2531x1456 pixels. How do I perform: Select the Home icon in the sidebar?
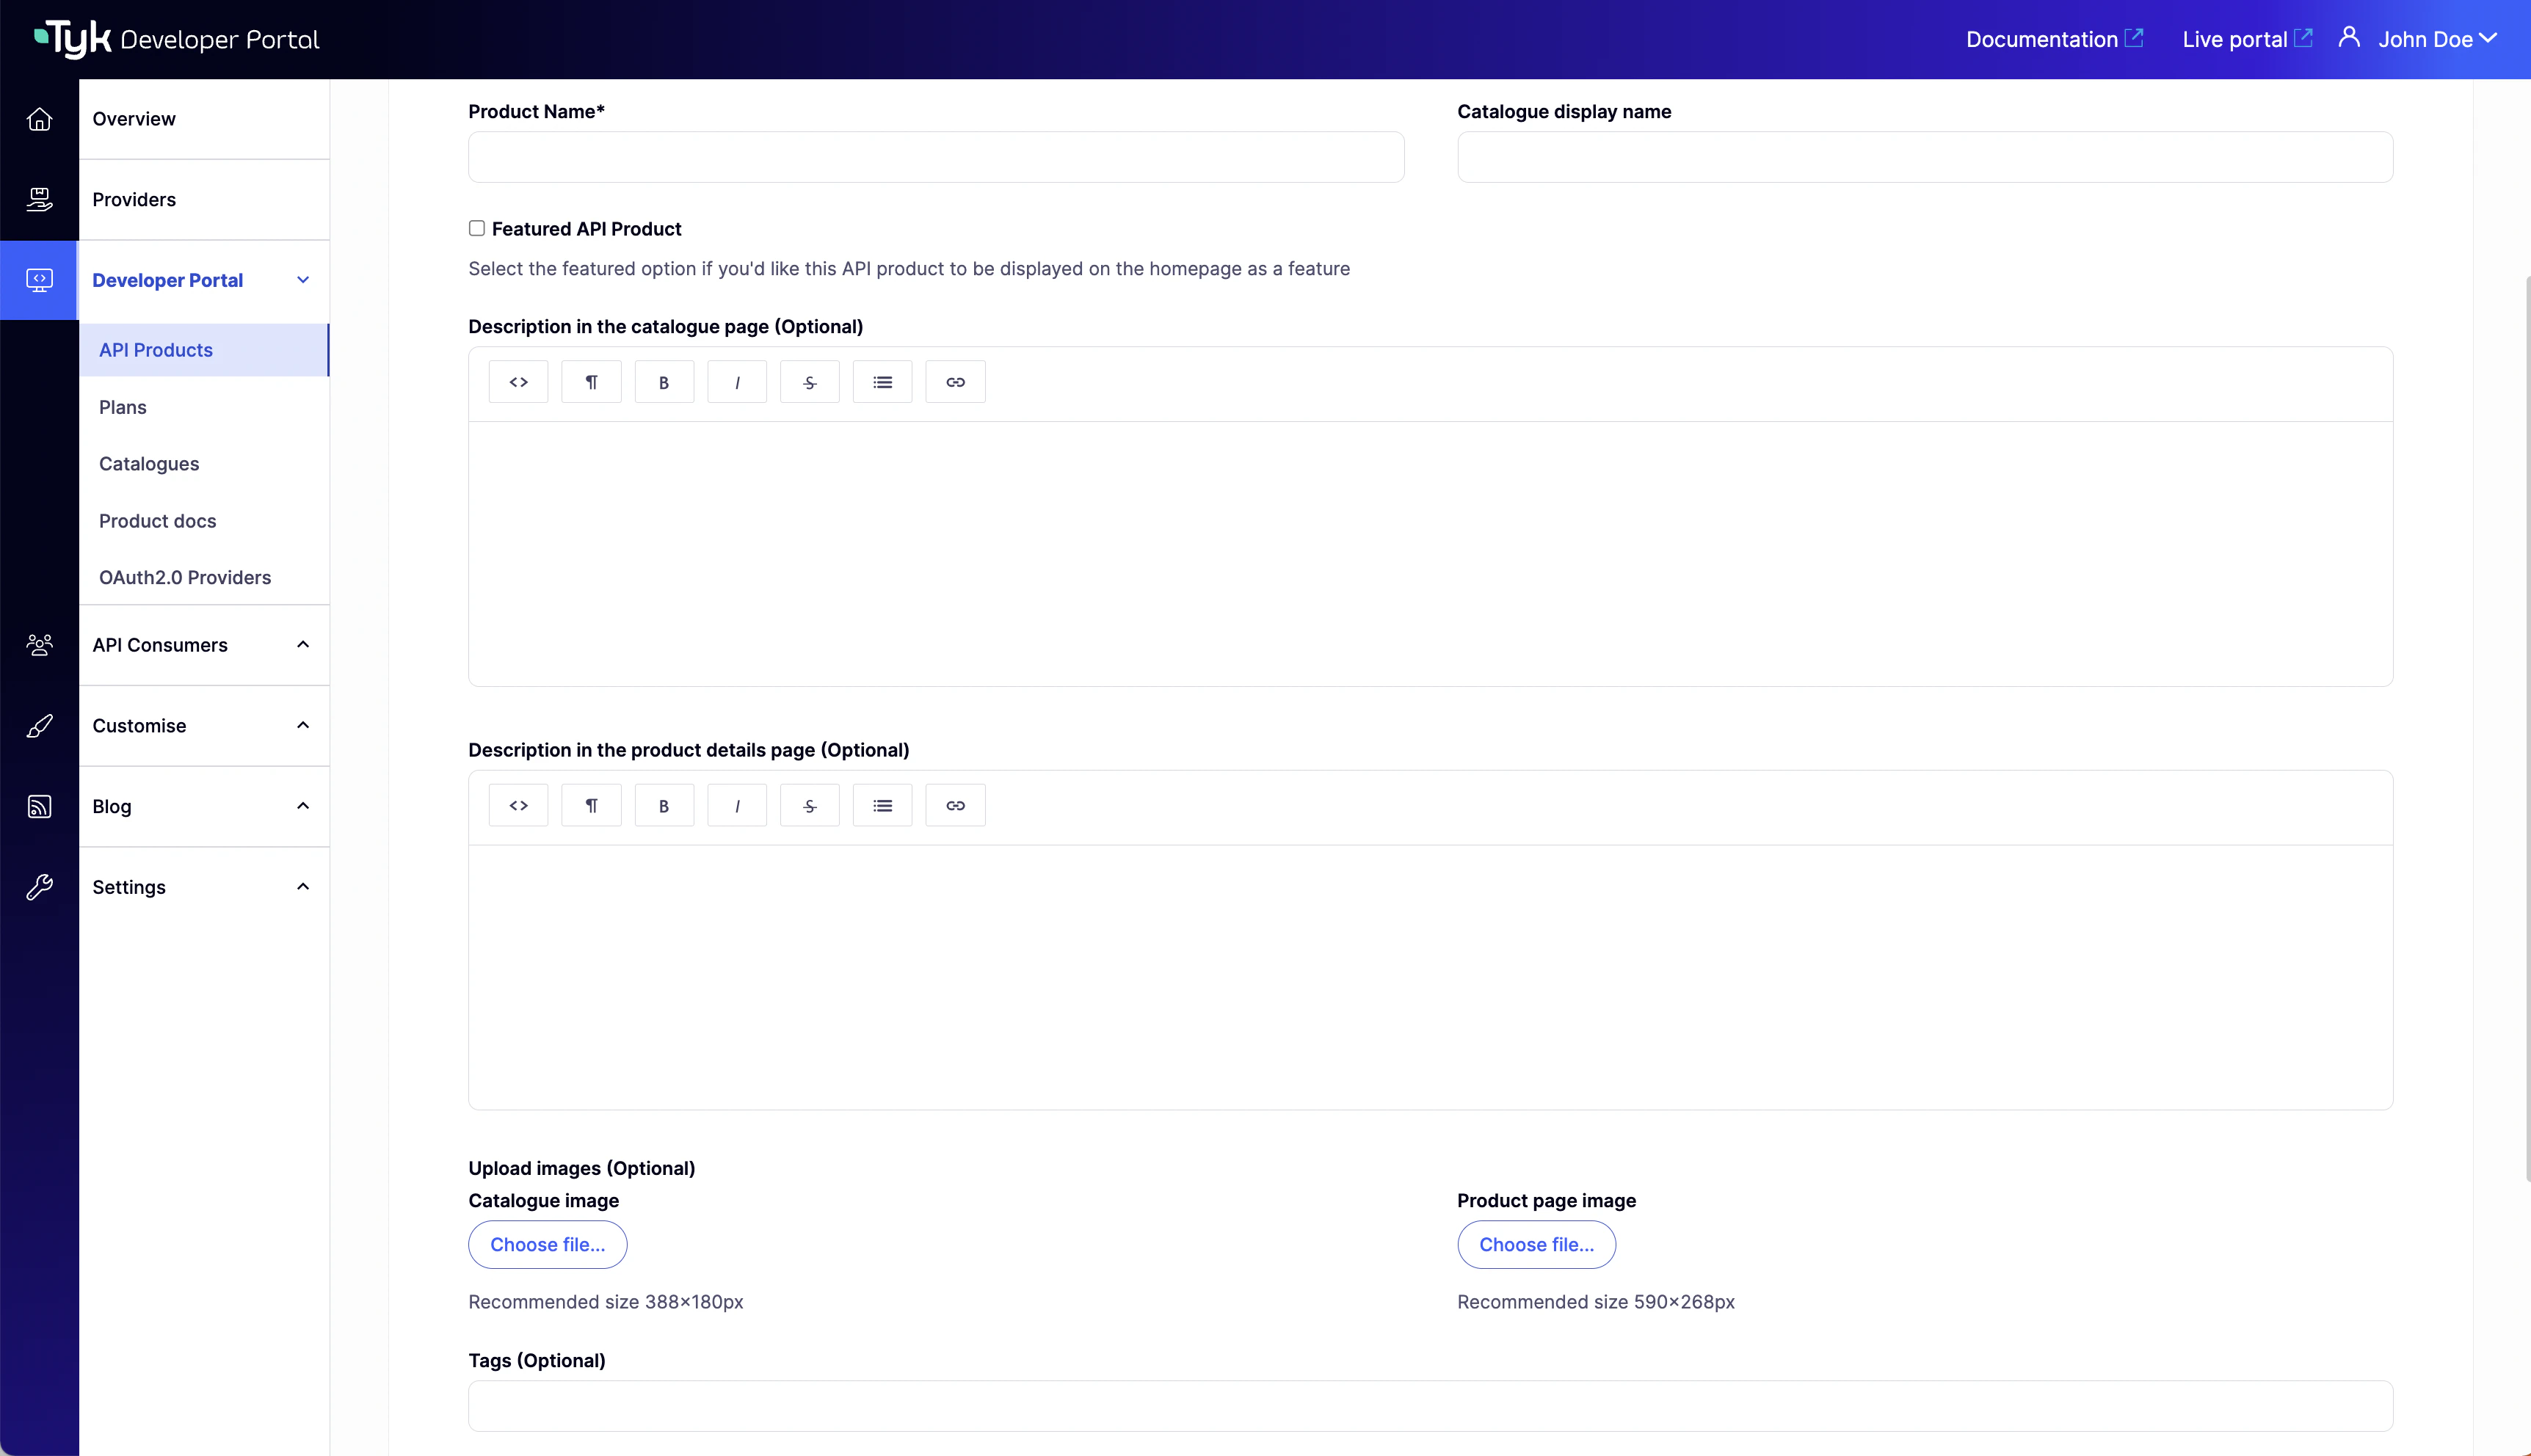coord(39,118)
